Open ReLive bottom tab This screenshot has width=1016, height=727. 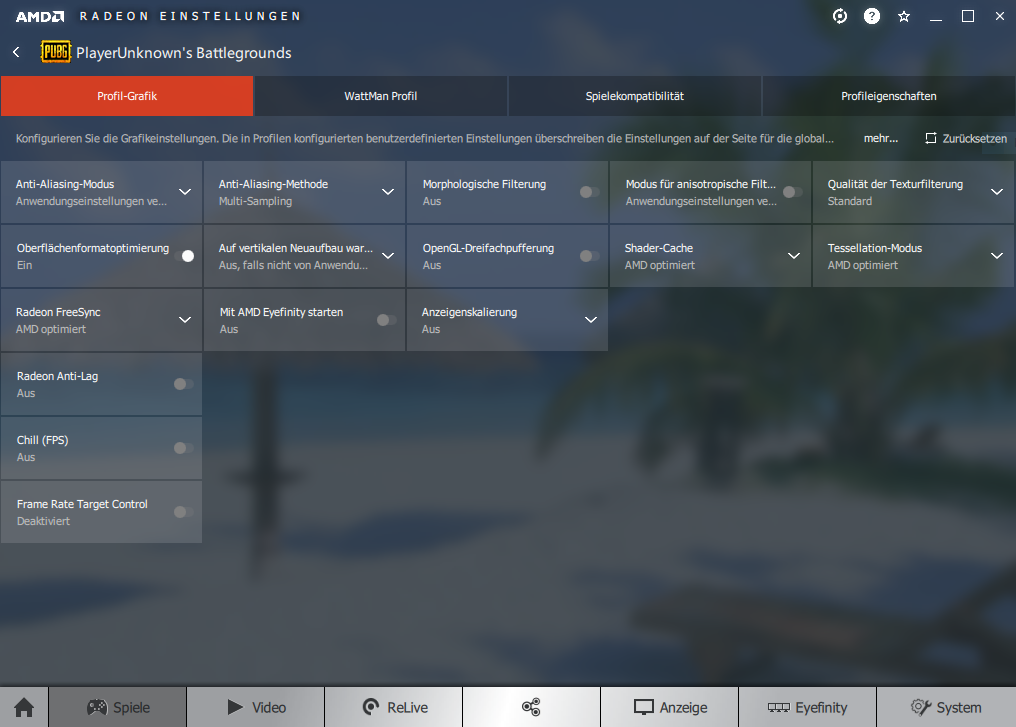(x=394, y=707)
